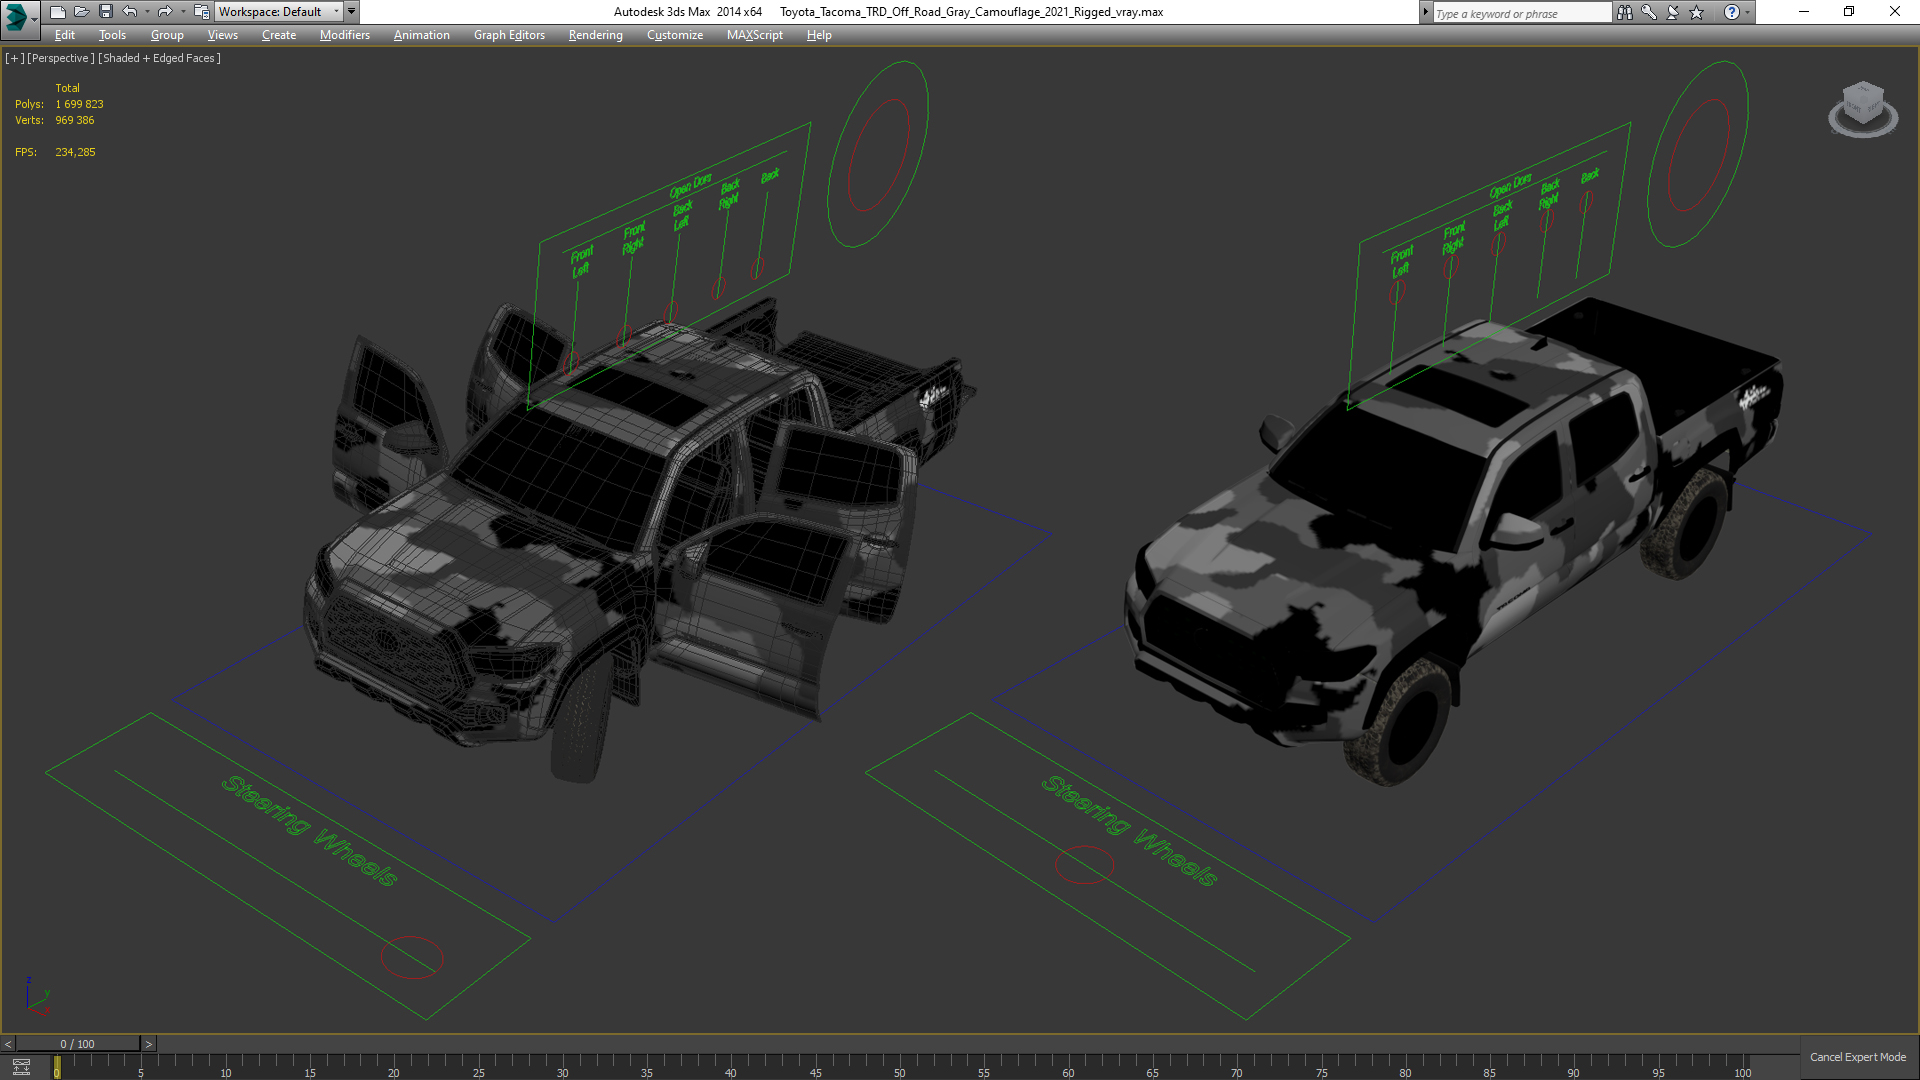Open Subscription Center key icon
This screenshot has width=1920, height=1080.
click(x=1649, y=12)
